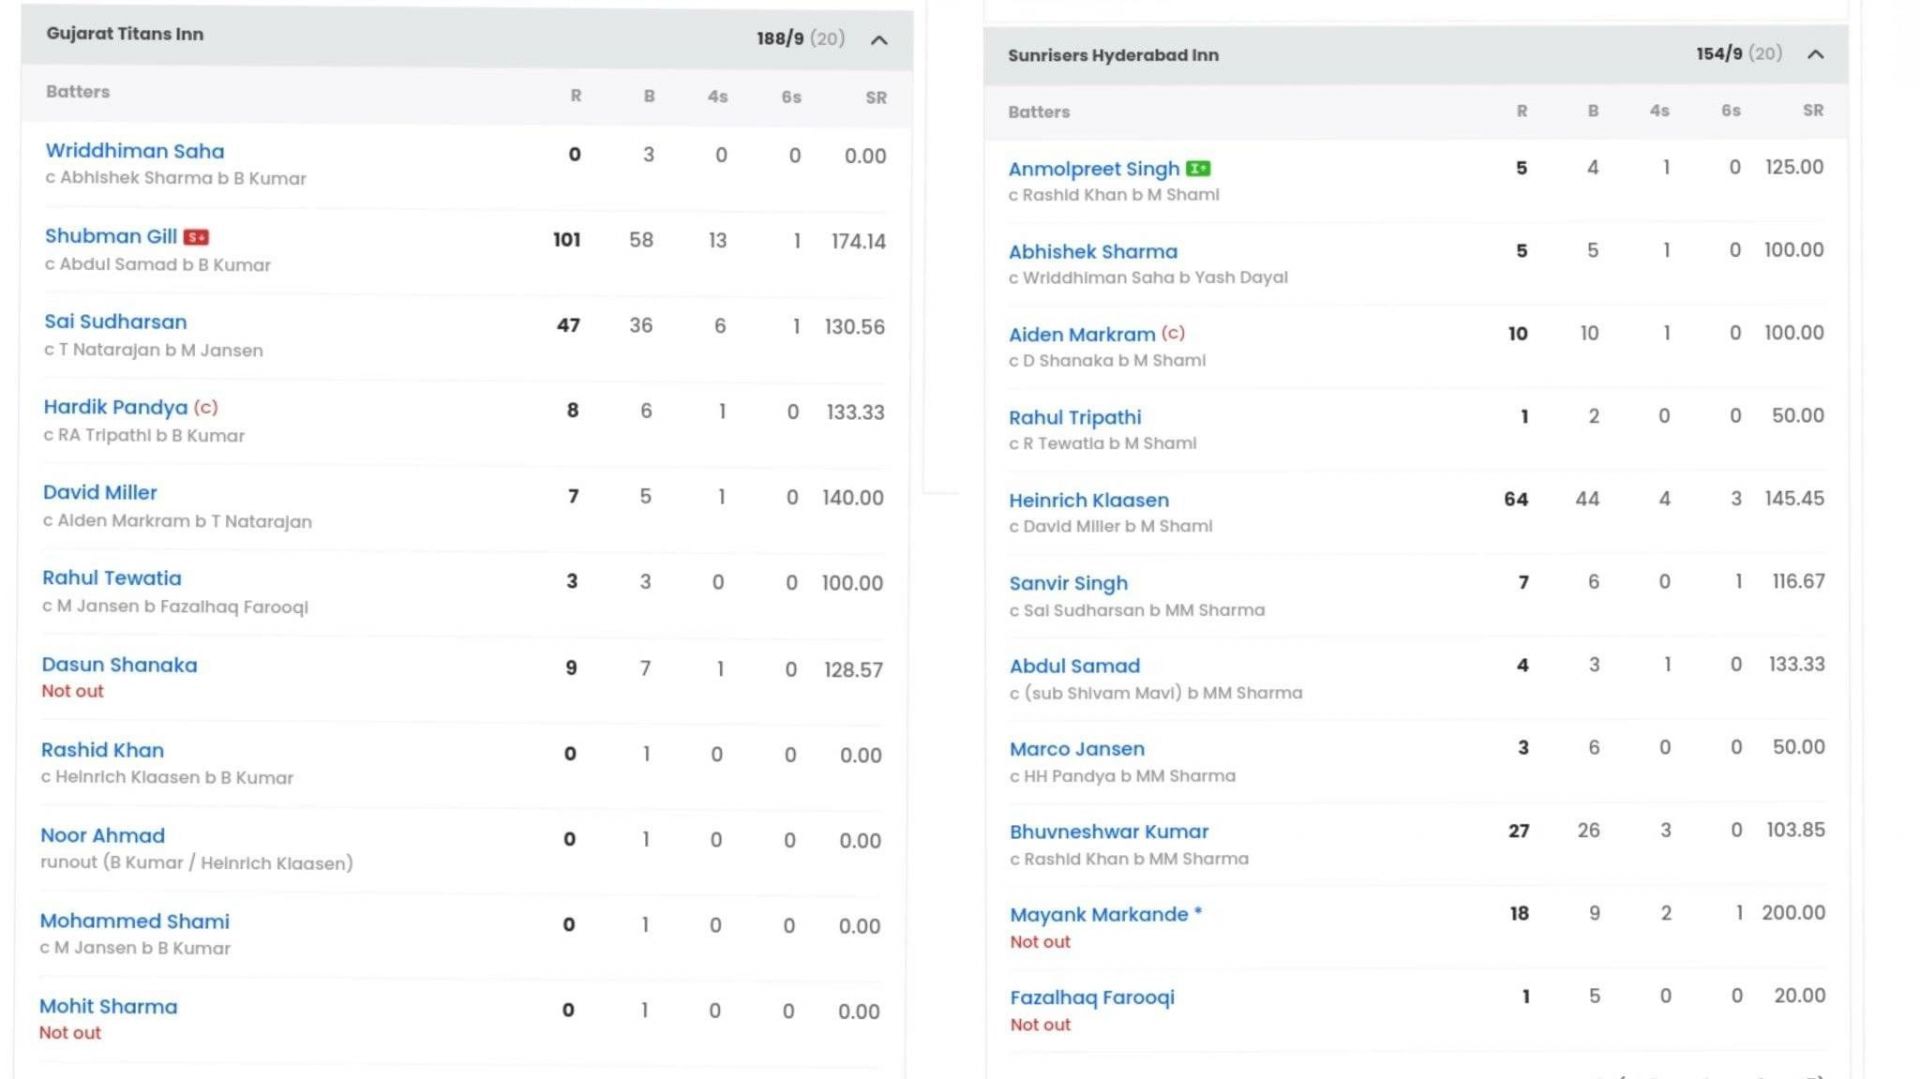
Task: Collapse the Gujarat Titans Inn scorecard
Action: point(879,40)
